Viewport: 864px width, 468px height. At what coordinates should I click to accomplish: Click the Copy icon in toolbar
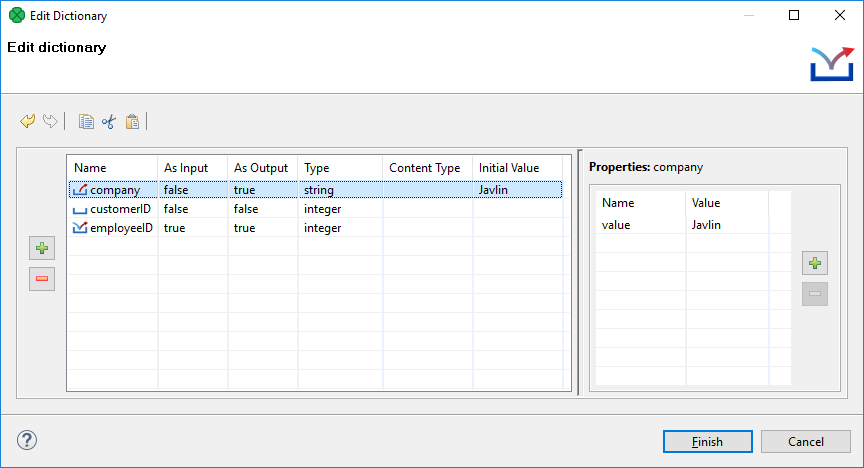click(86, 121)
